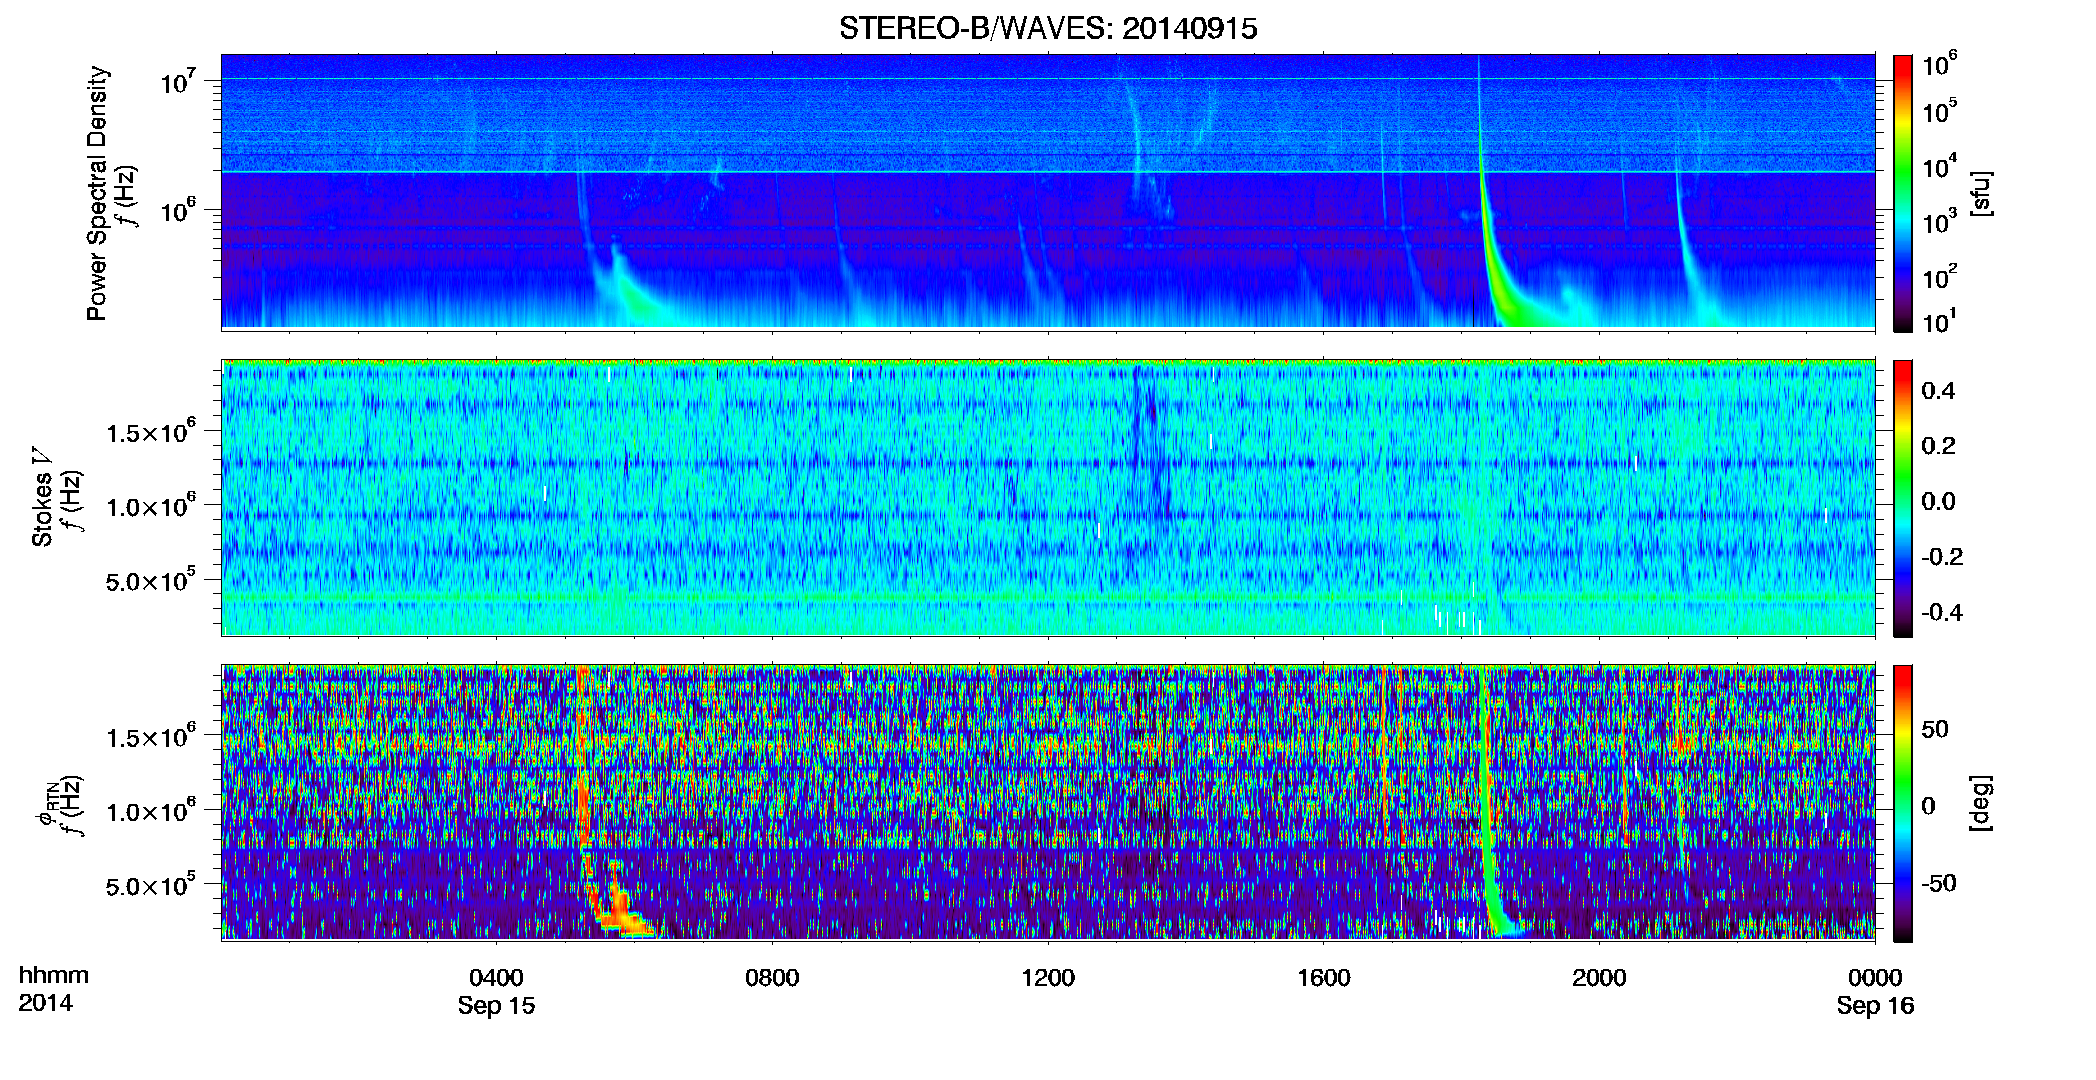Screen dimensions: 2096x1080
Task: Click the 50 value on the degree colorbar
Action: (x=1935, y=729)
